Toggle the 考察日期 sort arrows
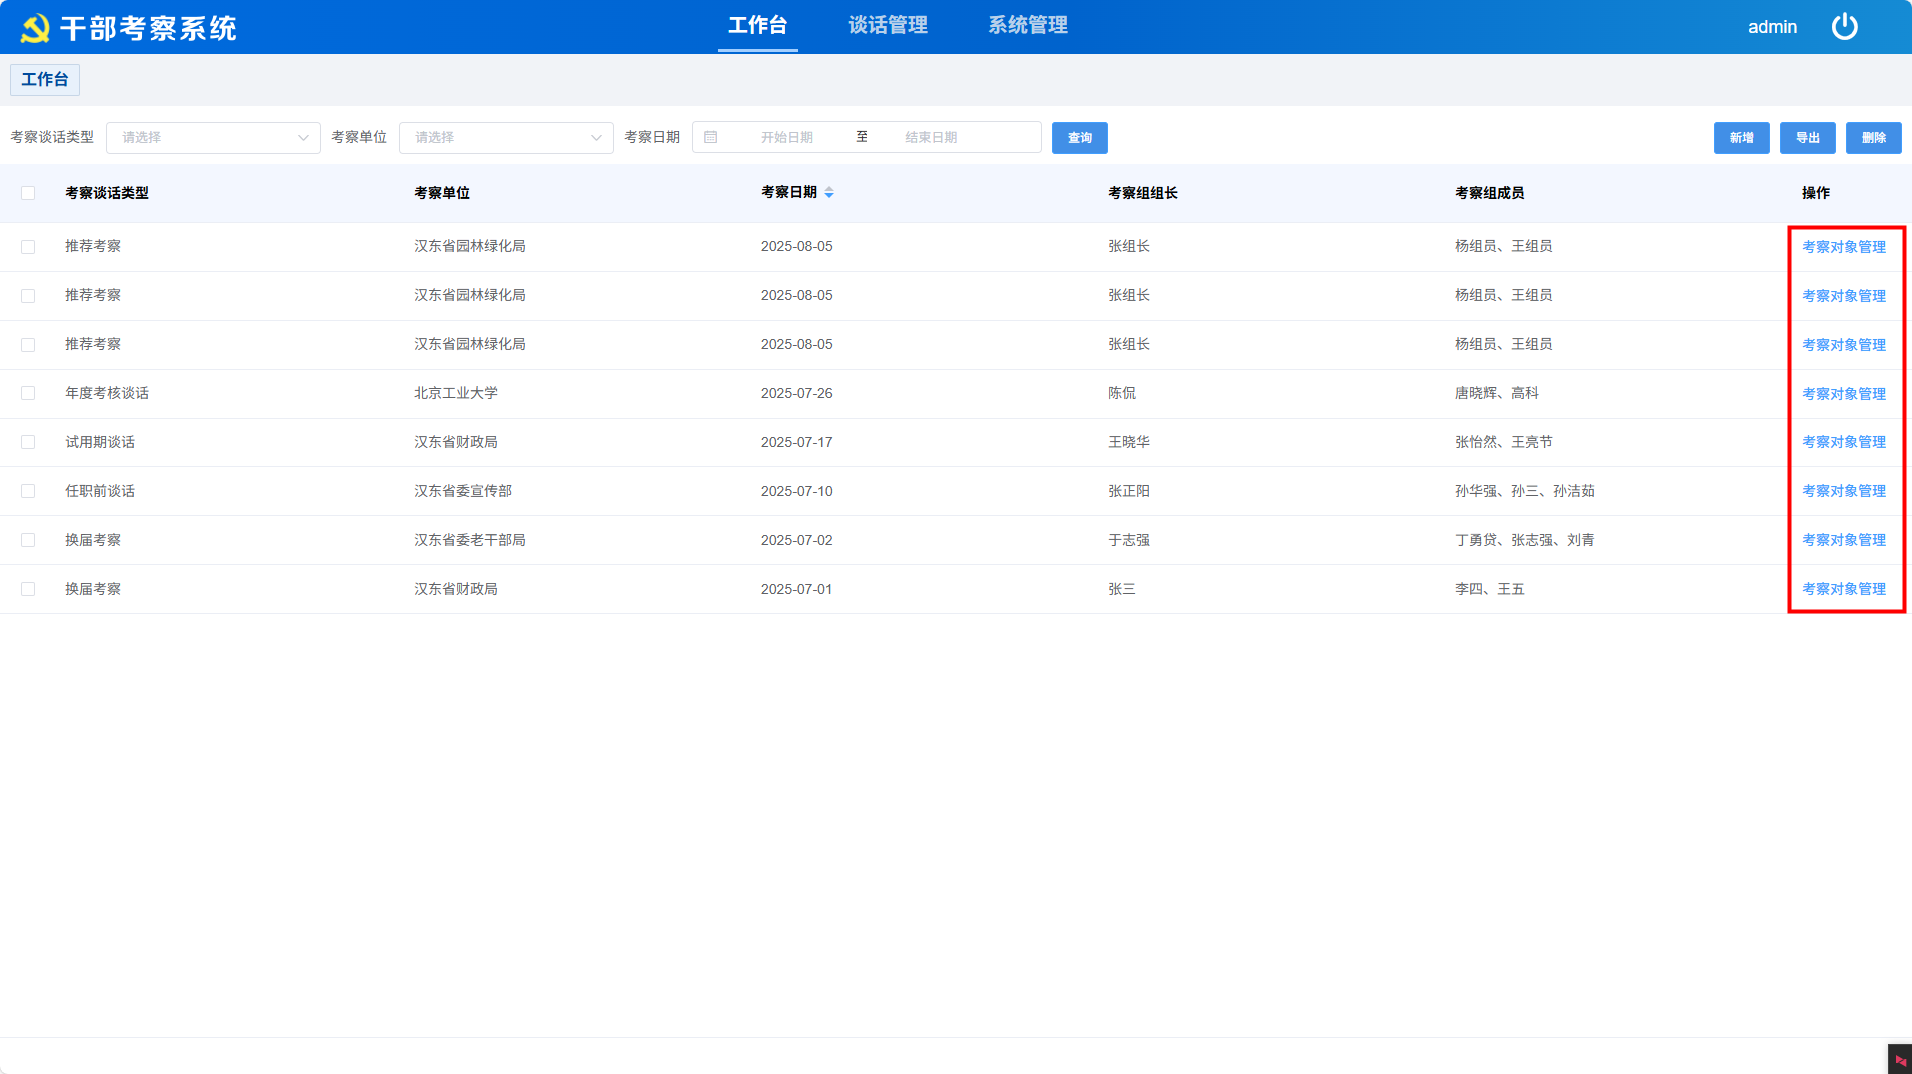1912x1074 pixels. [x=829, y=192]
